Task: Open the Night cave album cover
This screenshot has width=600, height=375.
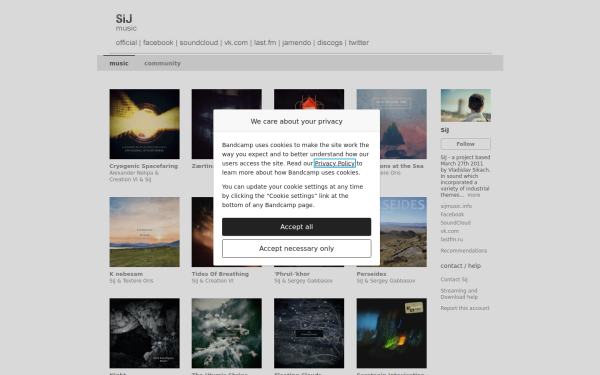Action: [144, 333]
